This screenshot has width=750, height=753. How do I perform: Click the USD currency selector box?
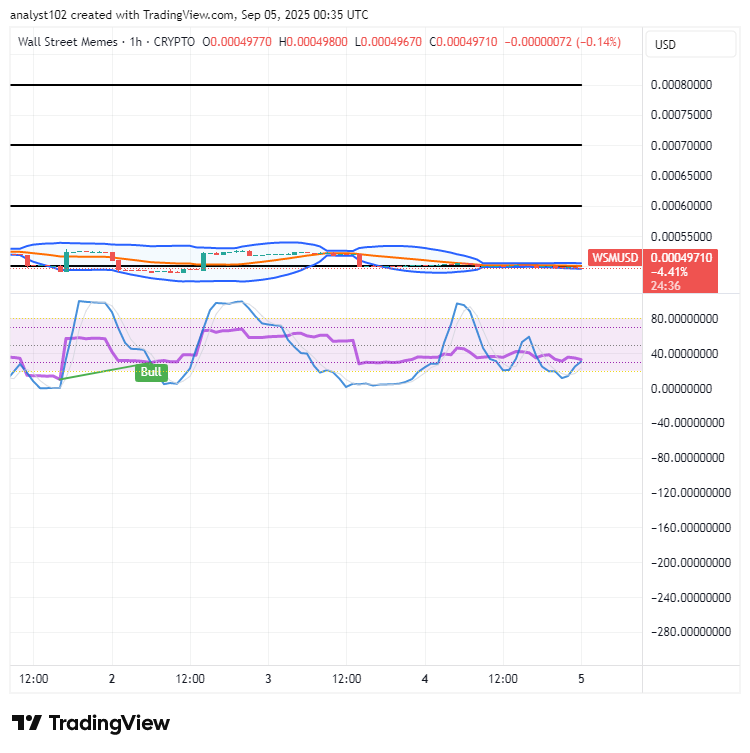690,45
